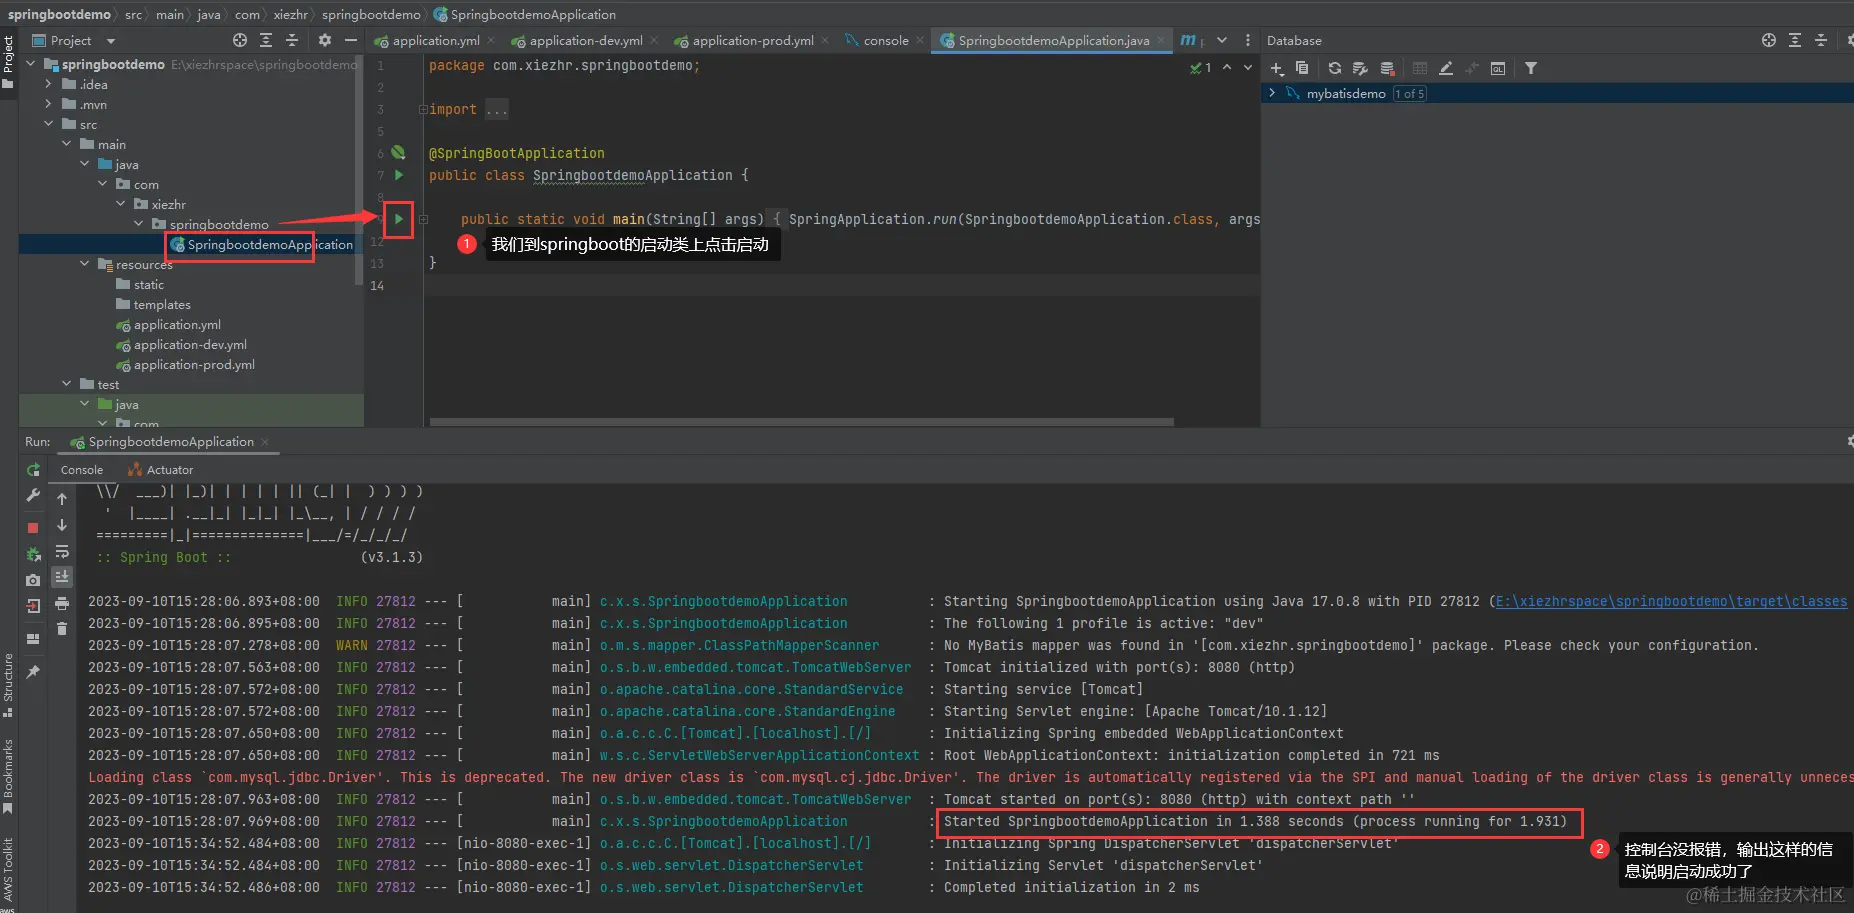Image resolution: width=1854 pixels, height=913 pixels.
Task: Open run configuration wrench icon
Action: tap(33, 496)
